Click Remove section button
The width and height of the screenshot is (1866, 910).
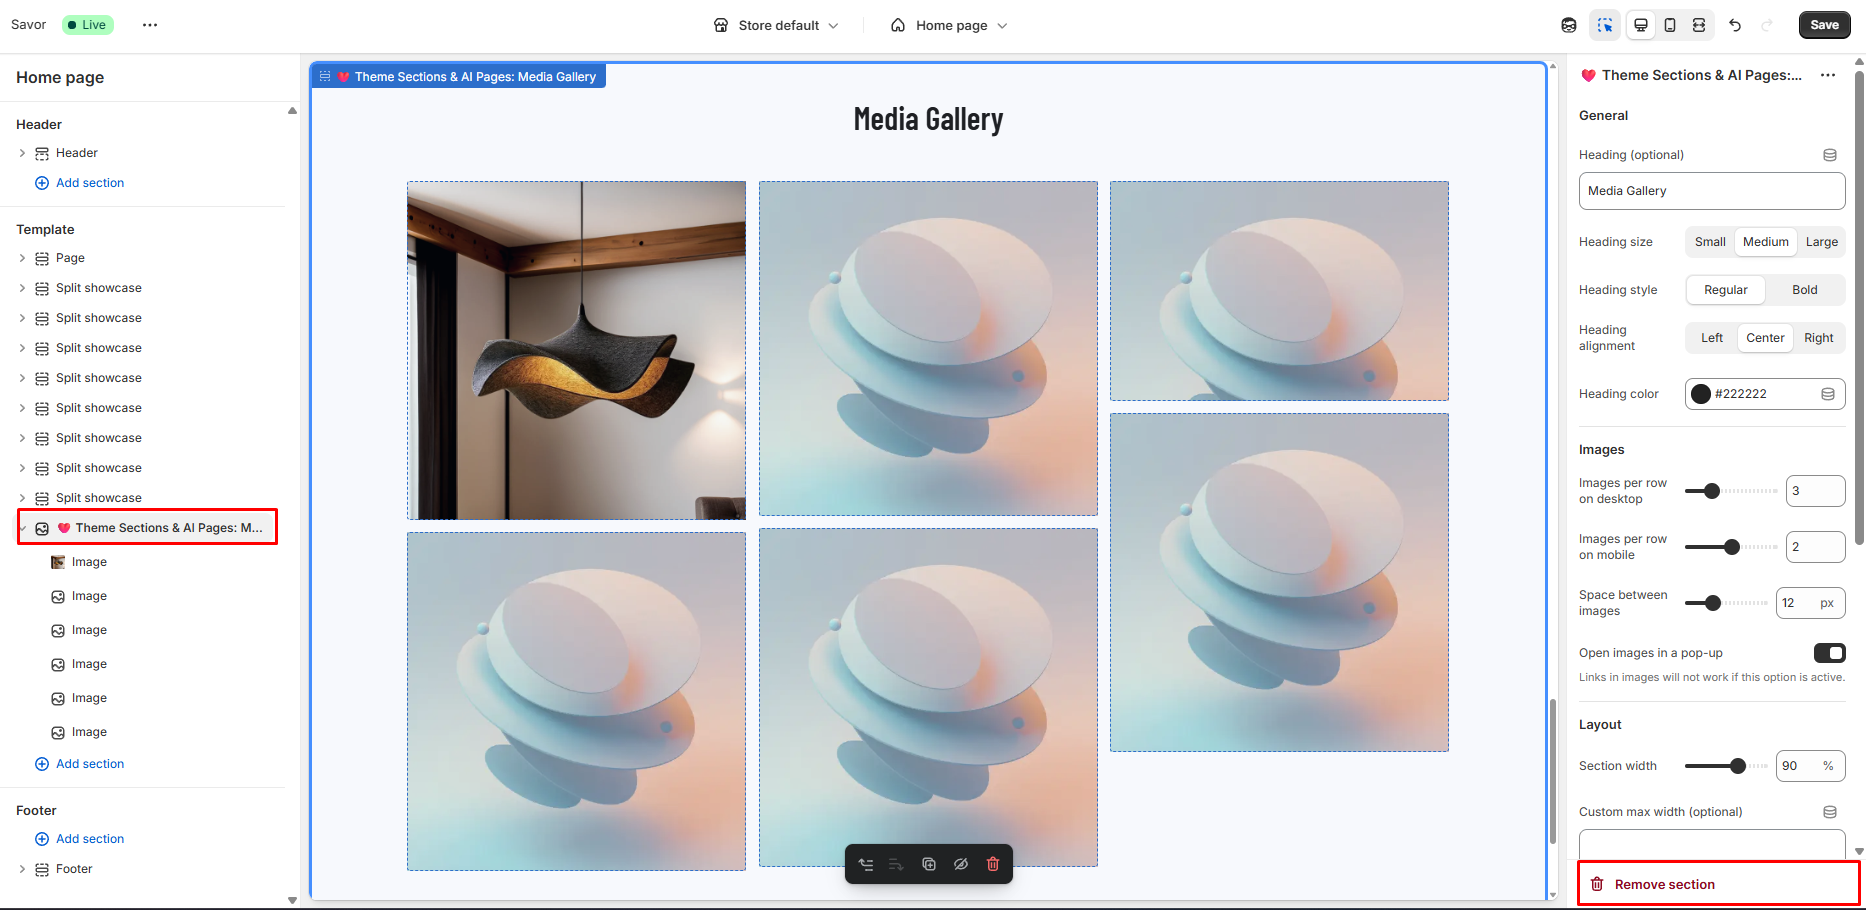point(1718,884)
